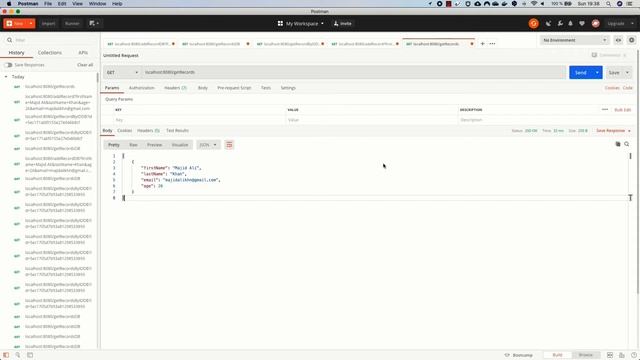Image resolution: width=640 pixels, height=360 pixels.
Task: Click the Import button
Action: coord(48,24)
